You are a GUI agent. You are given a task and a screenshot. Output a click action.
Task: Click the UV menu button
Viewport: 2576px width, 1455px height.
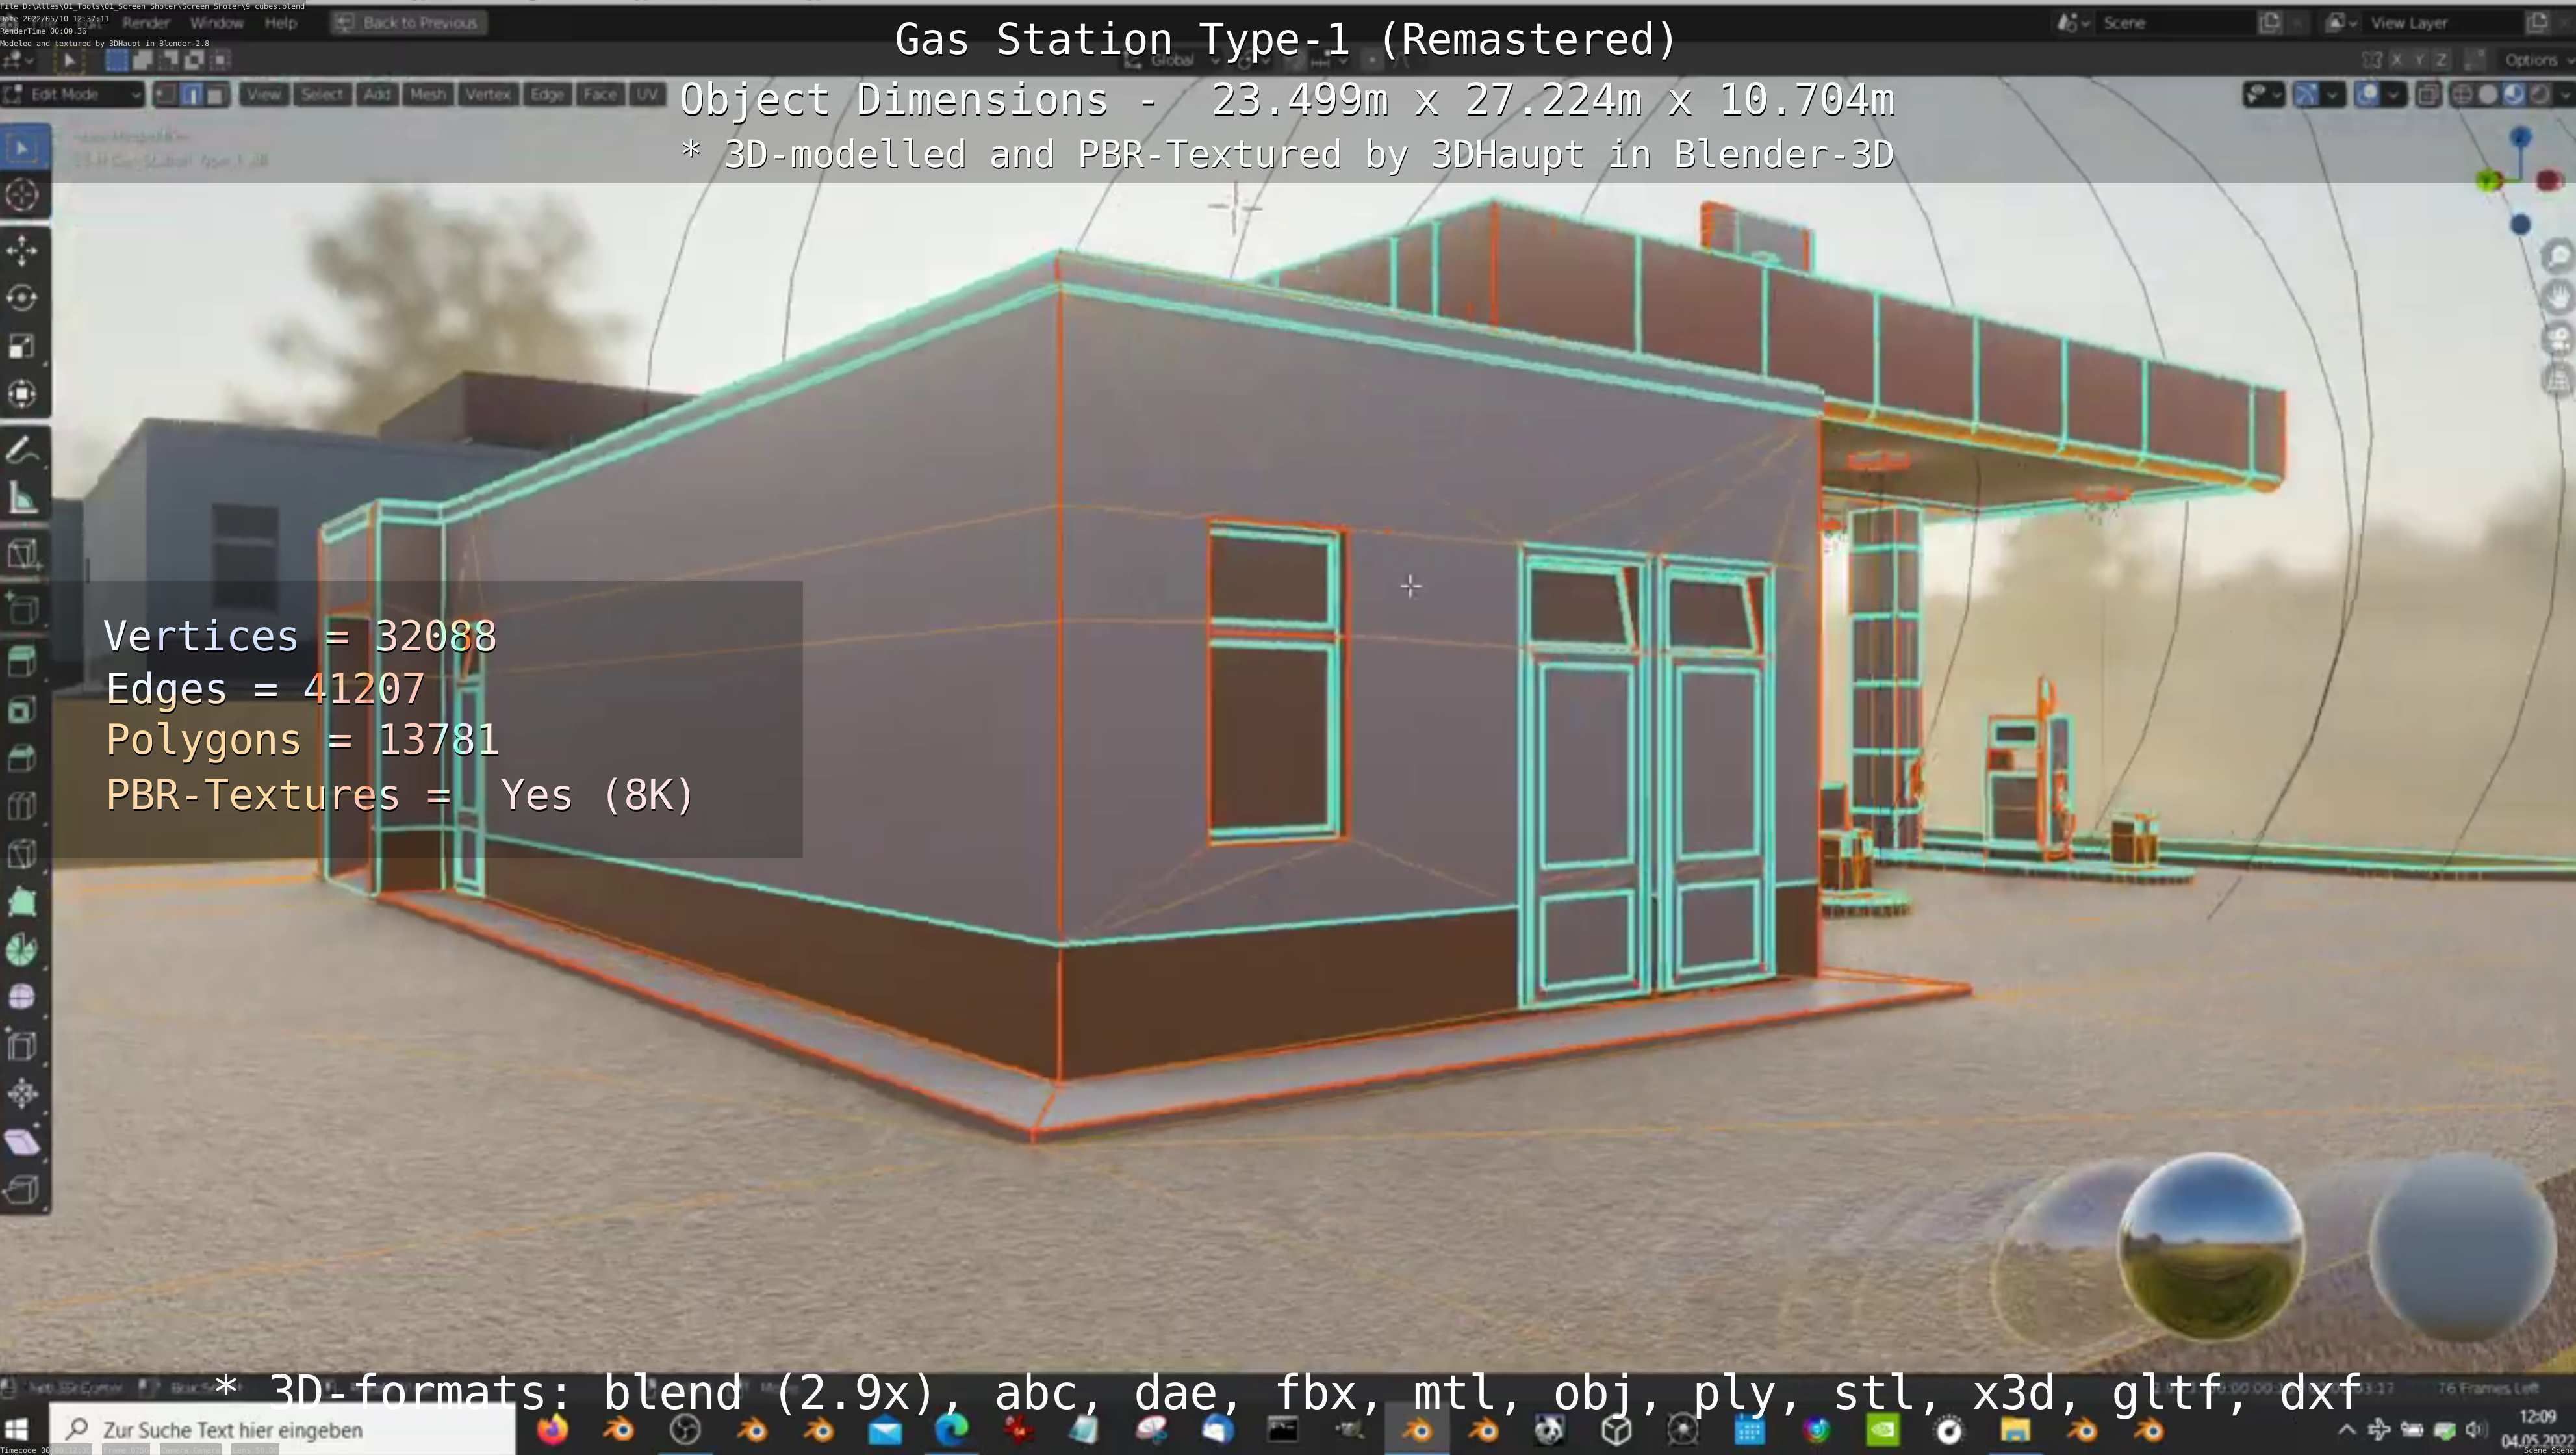[x=647, y=95]
